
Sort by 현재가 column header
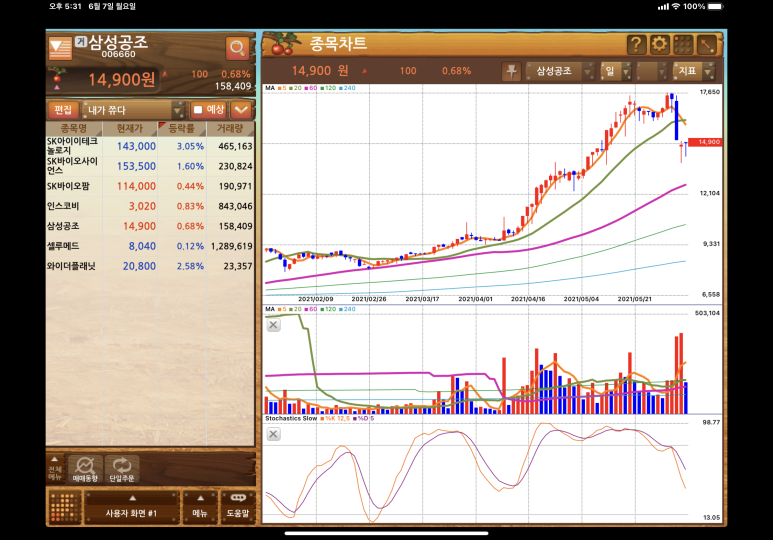click(x=130, y=129)
